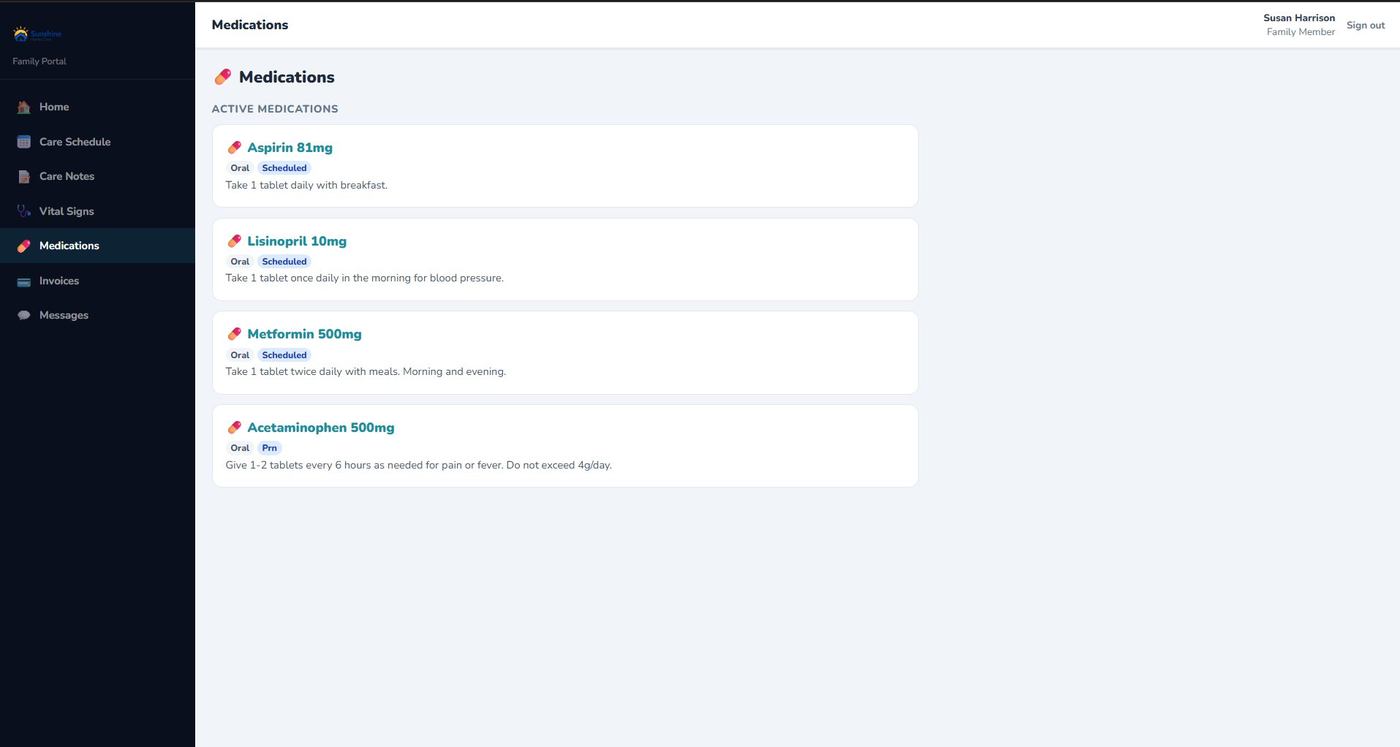Viewport: 1400px width, 747px height.
Task: Click the Lisinopril blood pressure instruction text
Action: coord(365,278)
